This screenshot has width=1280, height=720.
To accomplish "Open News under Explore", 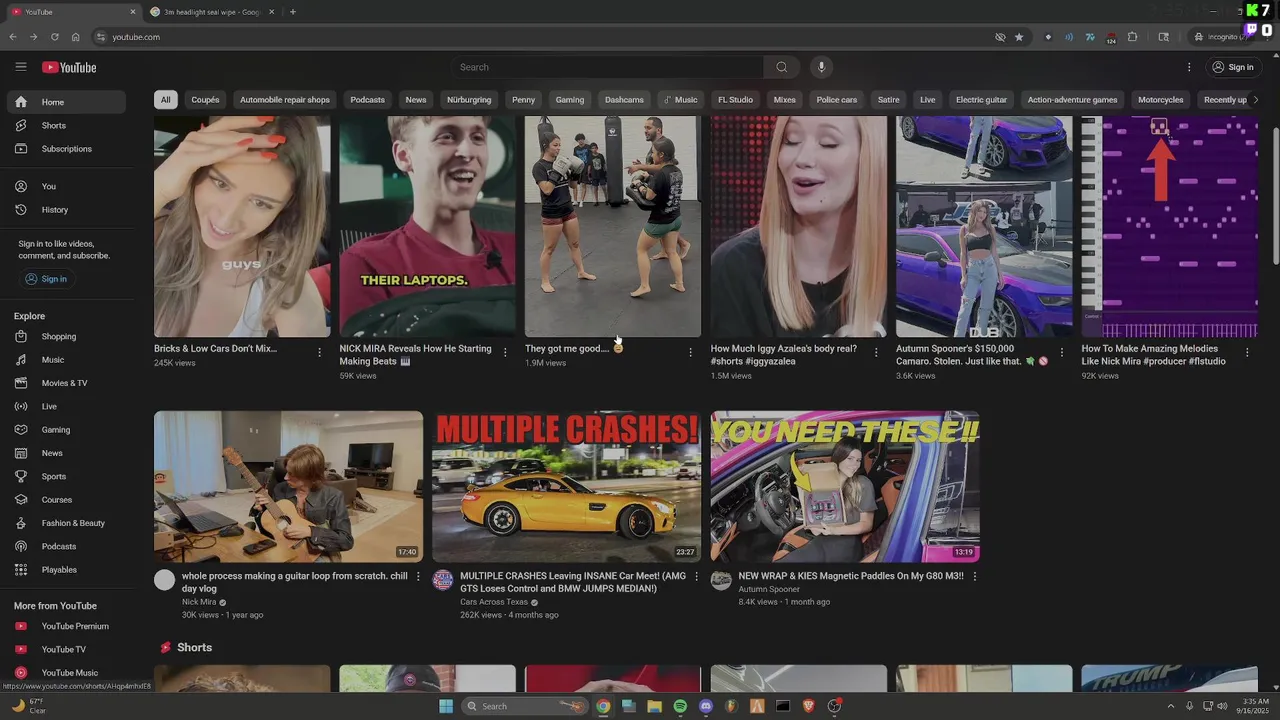I will point(66,453).
